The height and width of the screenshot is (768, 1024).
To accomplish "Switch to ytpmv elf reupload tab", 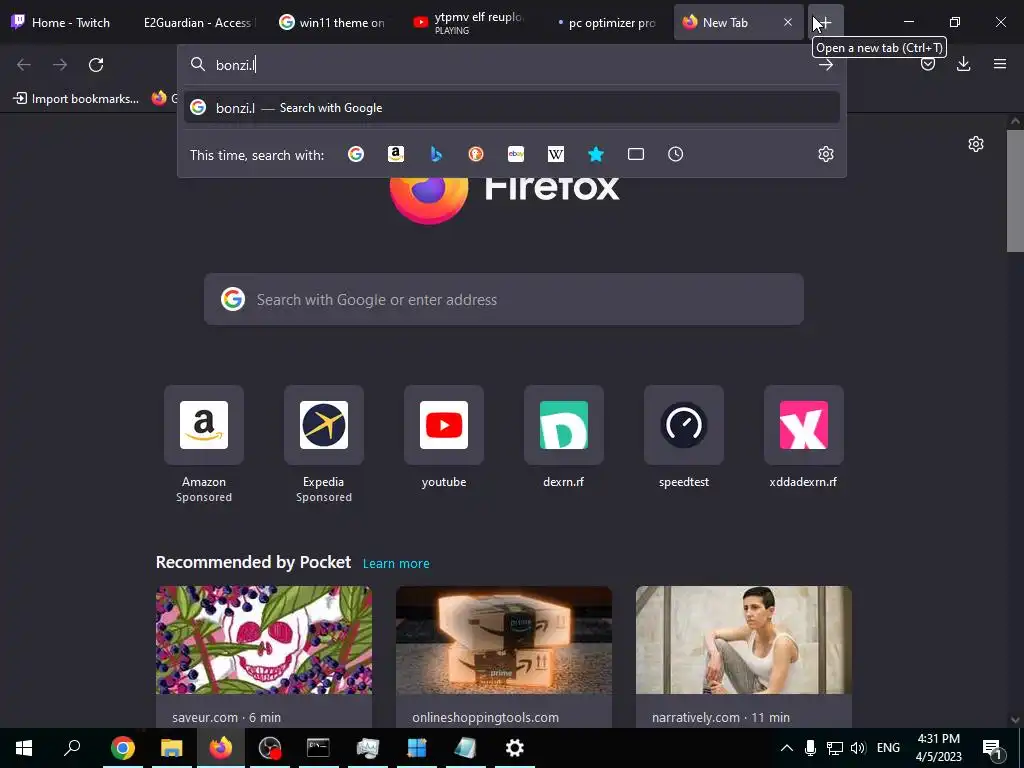I will click(469, 22).
